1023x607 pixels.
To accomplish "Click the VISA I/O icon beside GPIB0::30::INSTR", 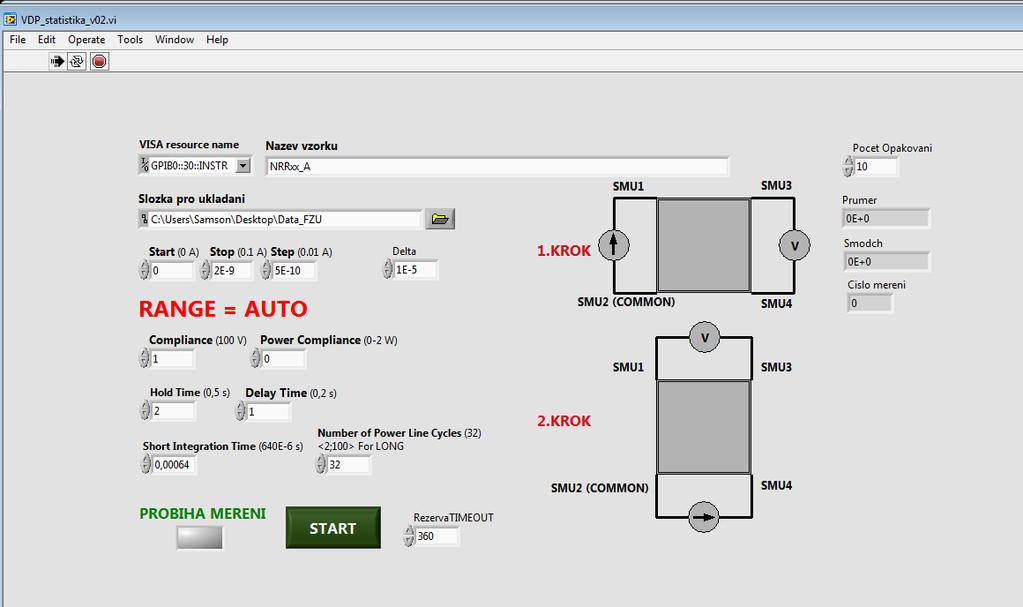I will pos(144,165).
